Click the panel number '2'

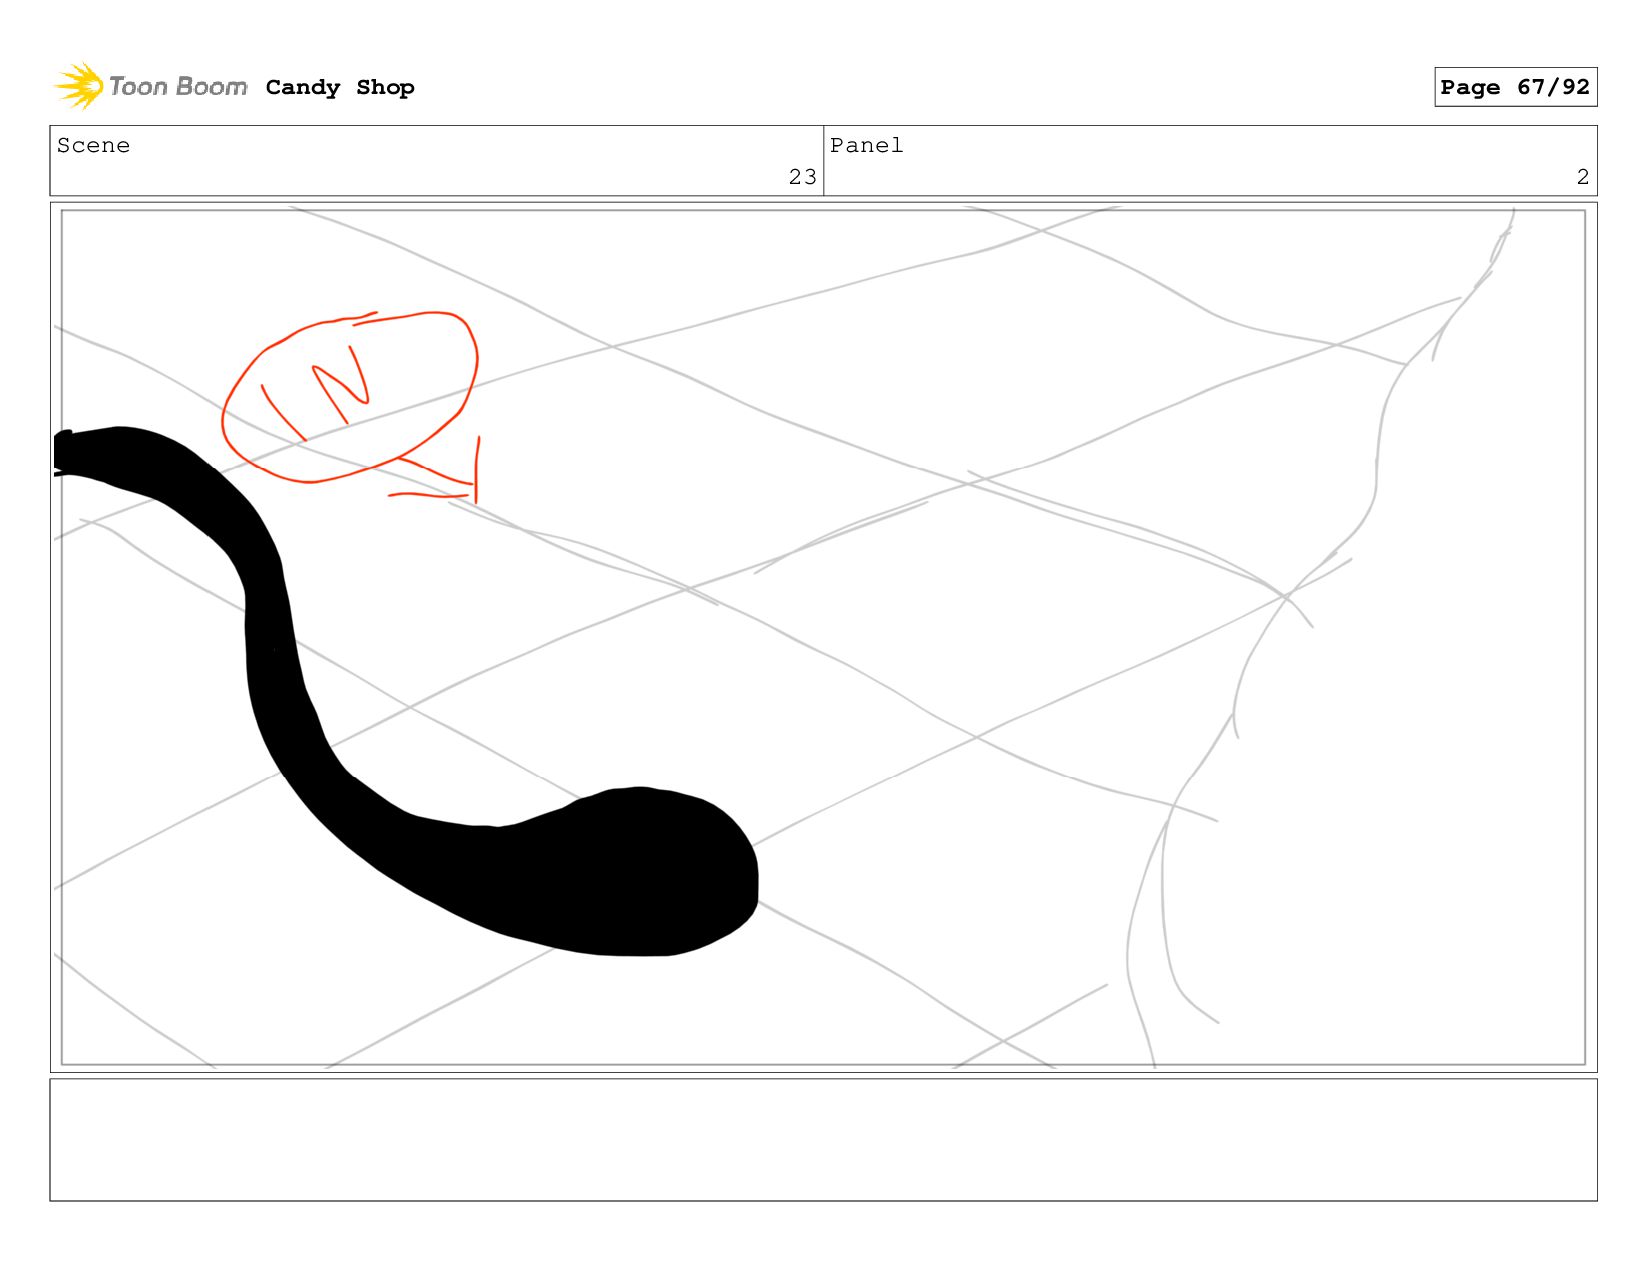click(x=1582, y=177)
